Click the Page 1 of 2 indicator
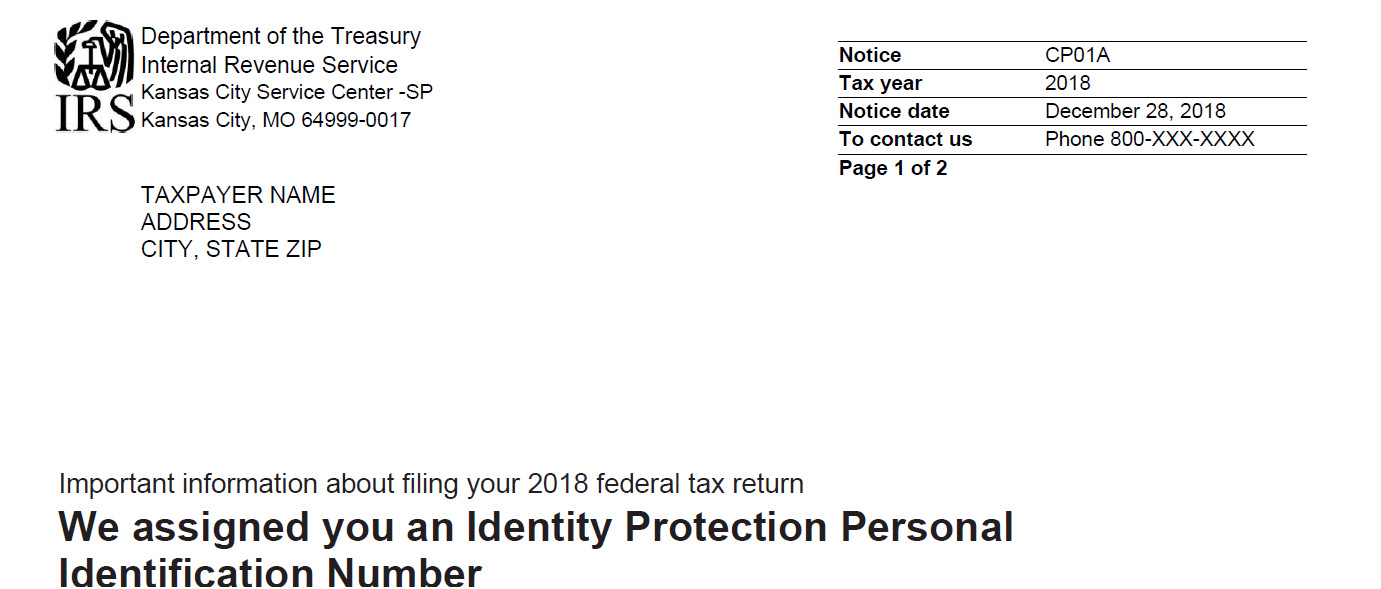This screenshot has height=589, width=1381. point(893,168)
